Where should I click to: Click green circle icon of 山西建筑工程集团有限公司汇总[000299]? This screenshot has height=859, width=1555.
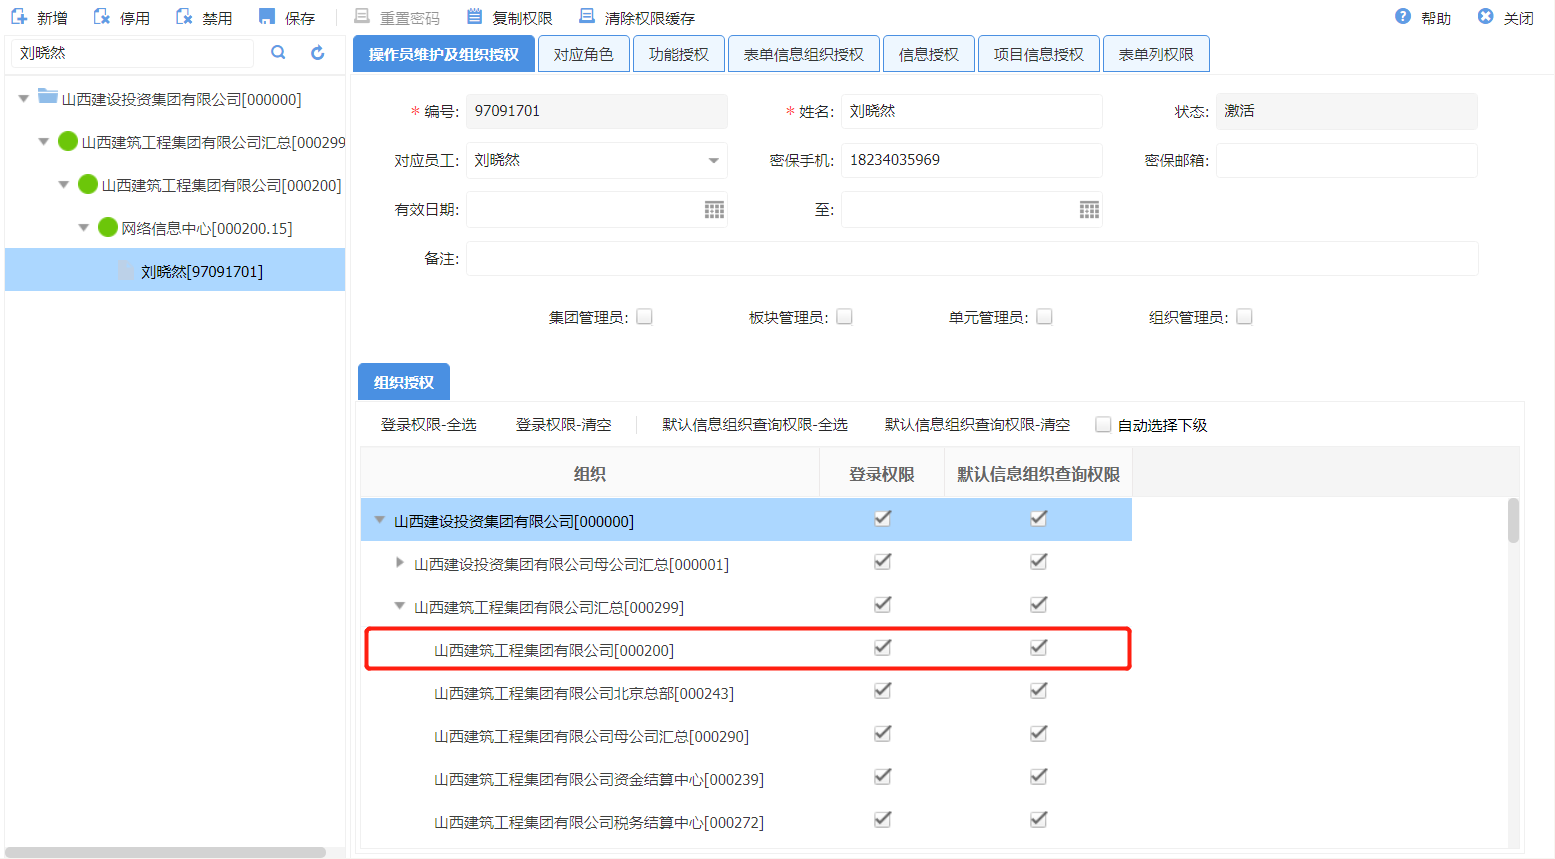(68, 141)
